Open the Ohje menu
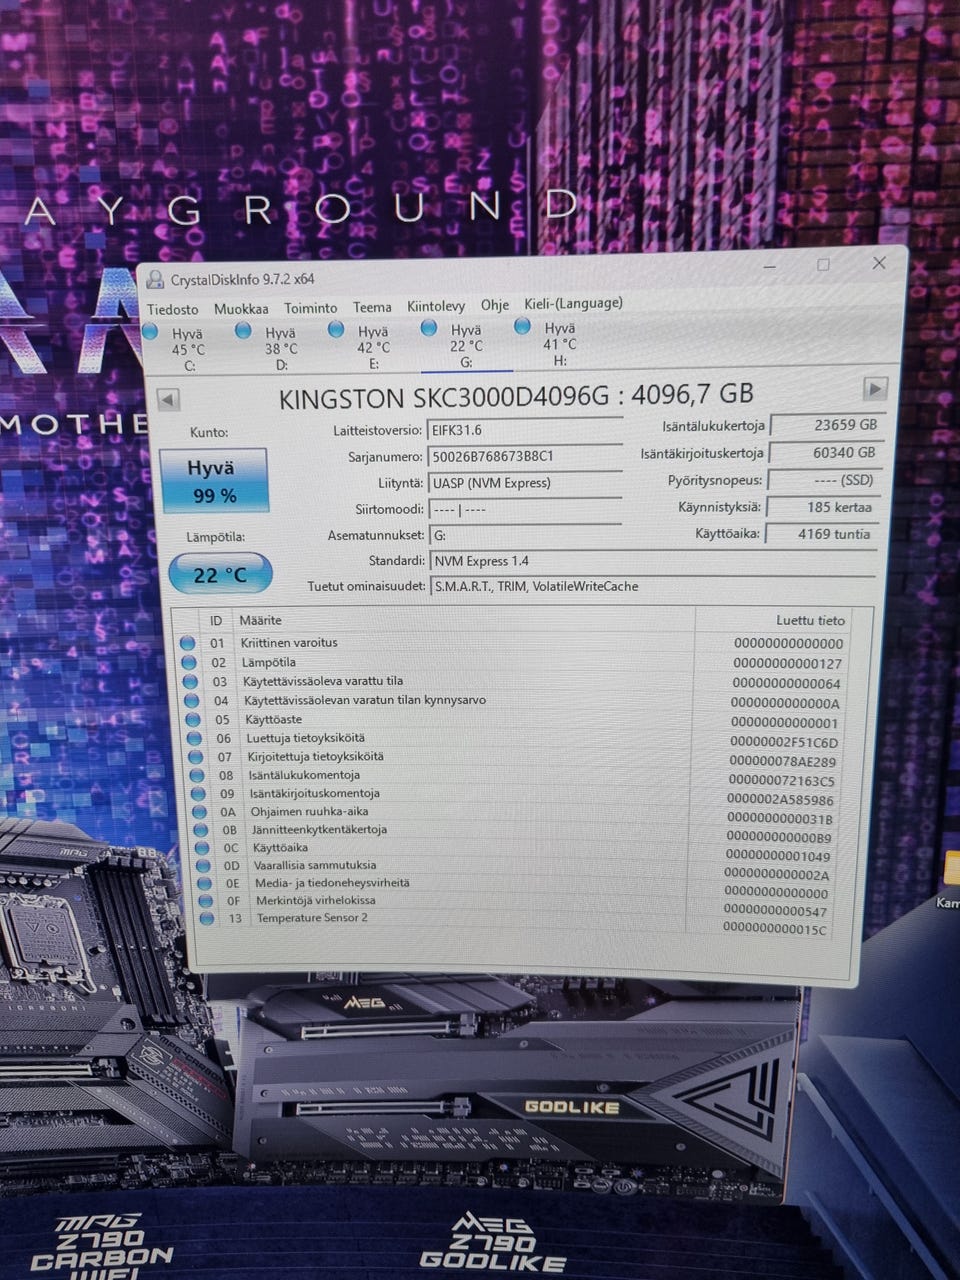 pyautogui.click(x=495, y=305)
